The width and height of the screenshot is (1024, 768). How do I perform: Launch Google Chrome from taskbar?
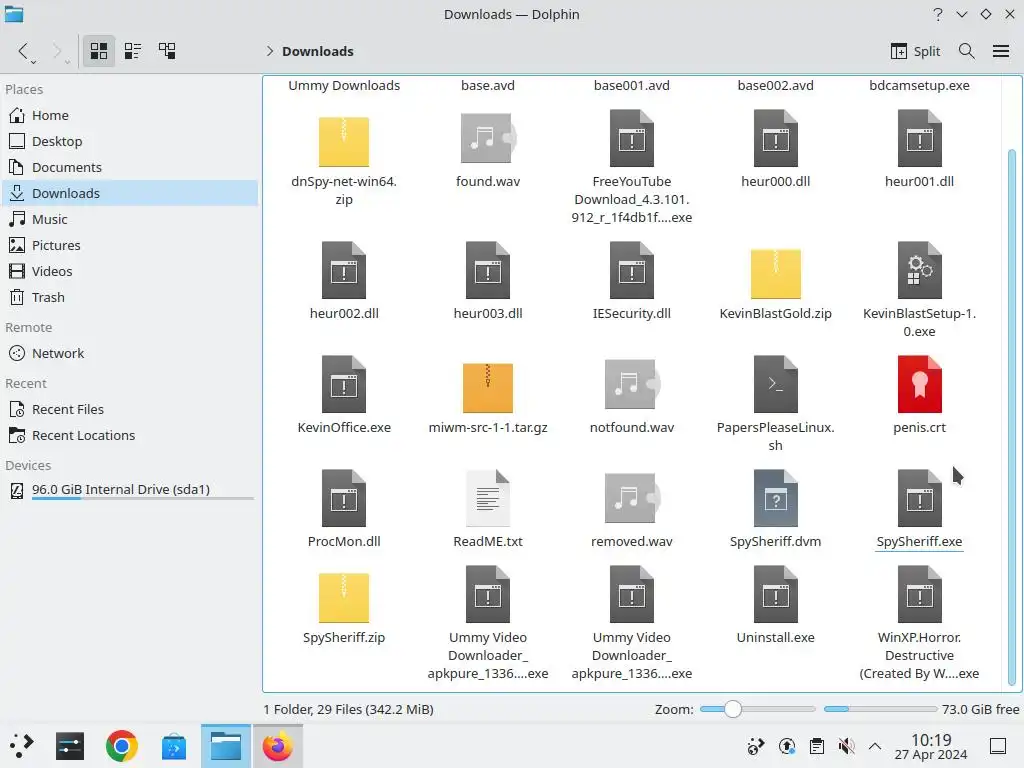(x=122, y=746)
